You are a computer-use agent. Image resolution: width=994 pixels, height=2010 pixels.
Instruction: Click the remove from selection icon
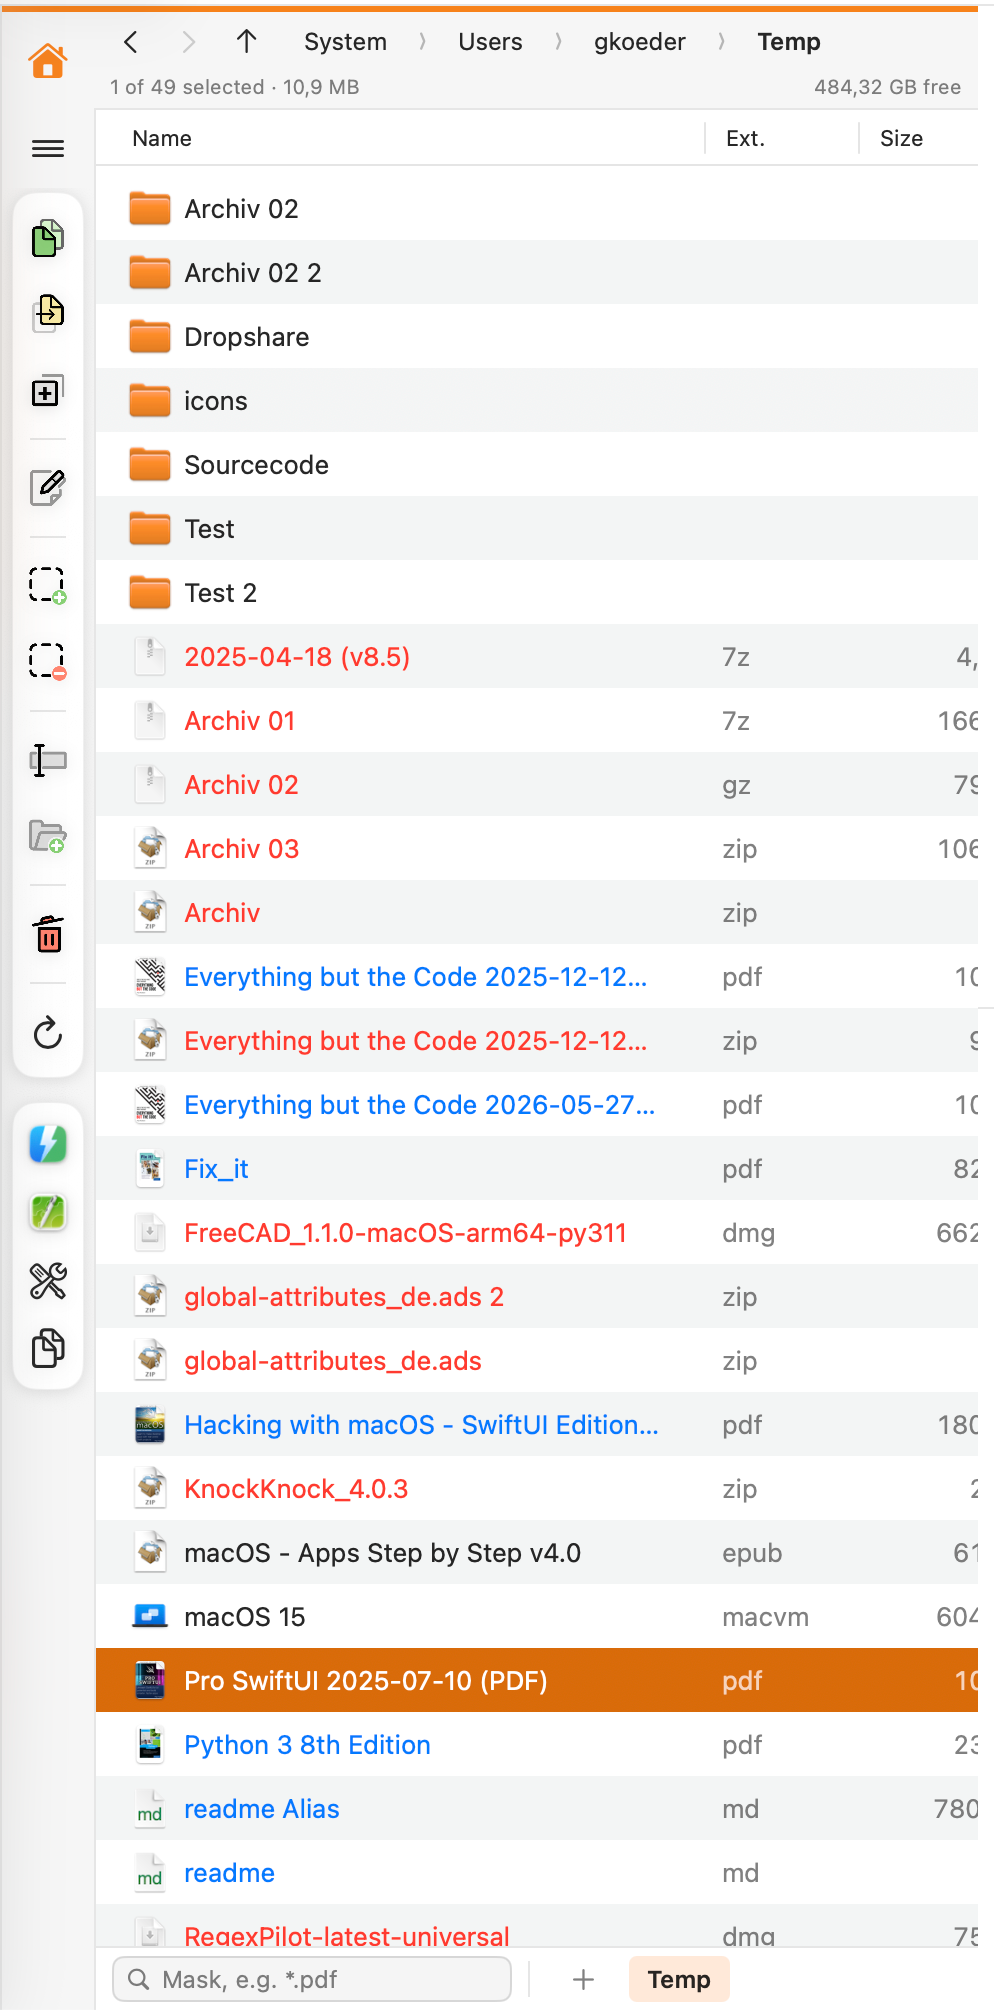click(x=48, y=662)
